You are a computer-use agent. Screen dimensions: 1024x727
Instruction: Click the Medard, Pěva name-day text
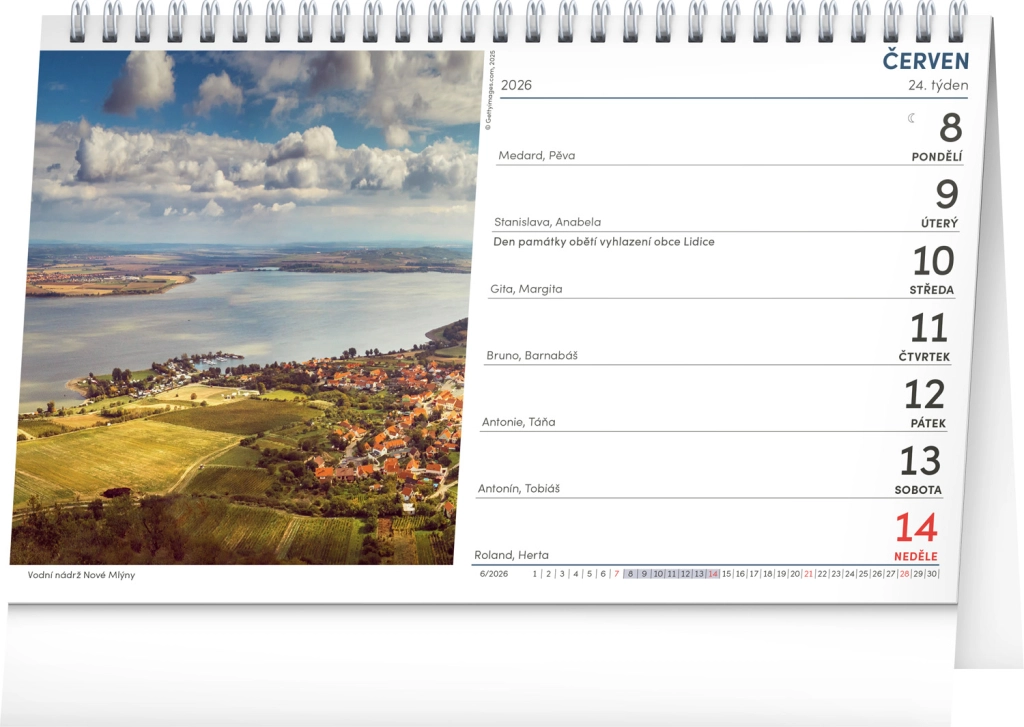tap(536, 155)
